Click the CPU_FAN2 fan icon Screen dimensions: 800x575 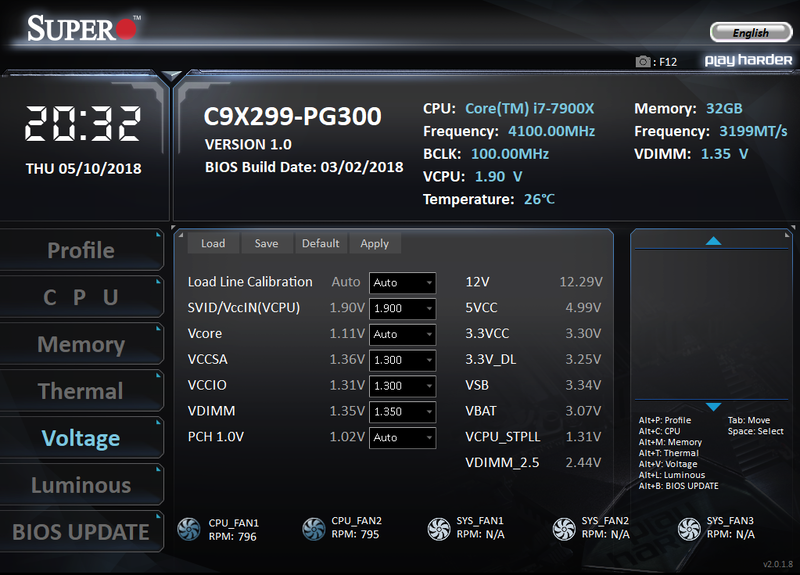313,529
